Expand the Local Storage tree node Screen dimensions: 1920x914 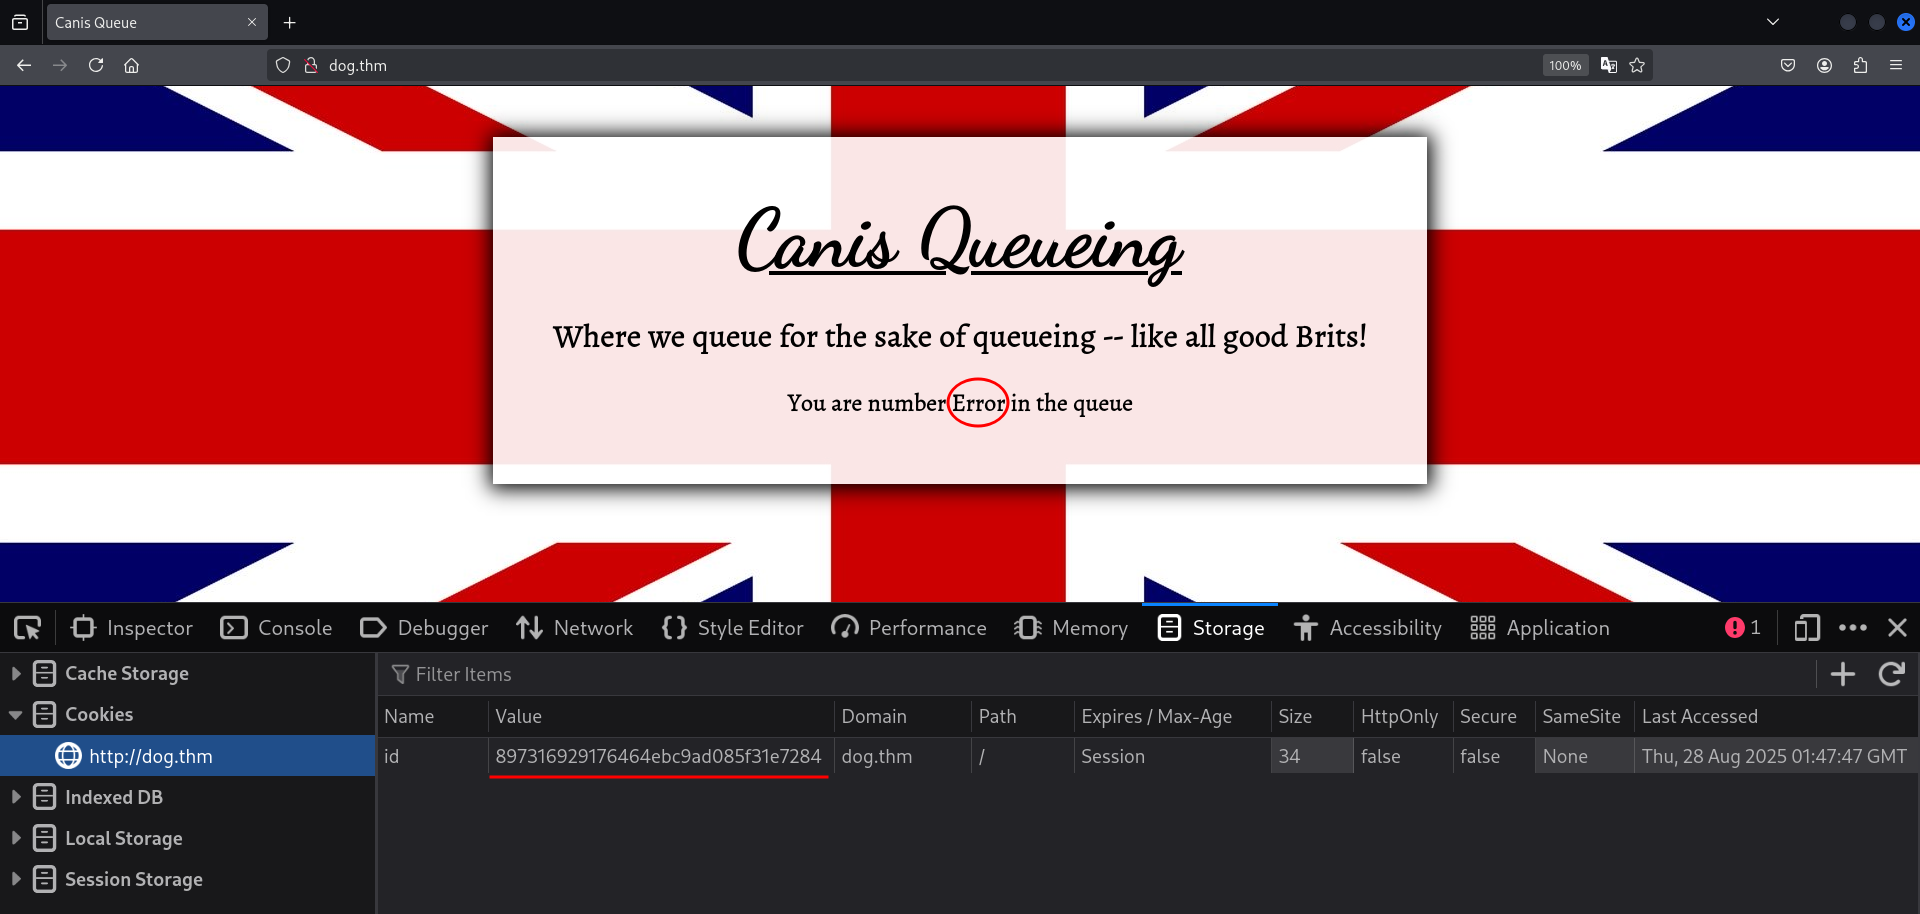(x=16, y=838)
